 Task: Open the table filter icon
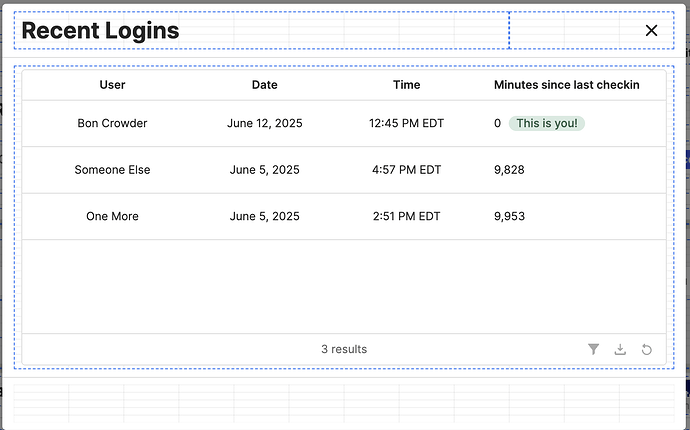coord(594,349)
